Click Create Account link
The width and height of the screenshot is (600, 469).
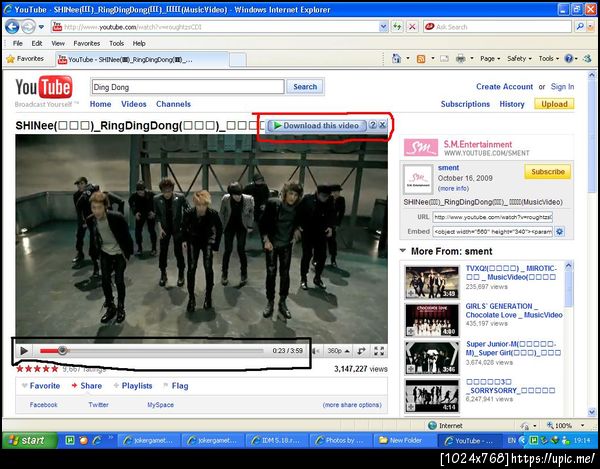pos(504,87)
